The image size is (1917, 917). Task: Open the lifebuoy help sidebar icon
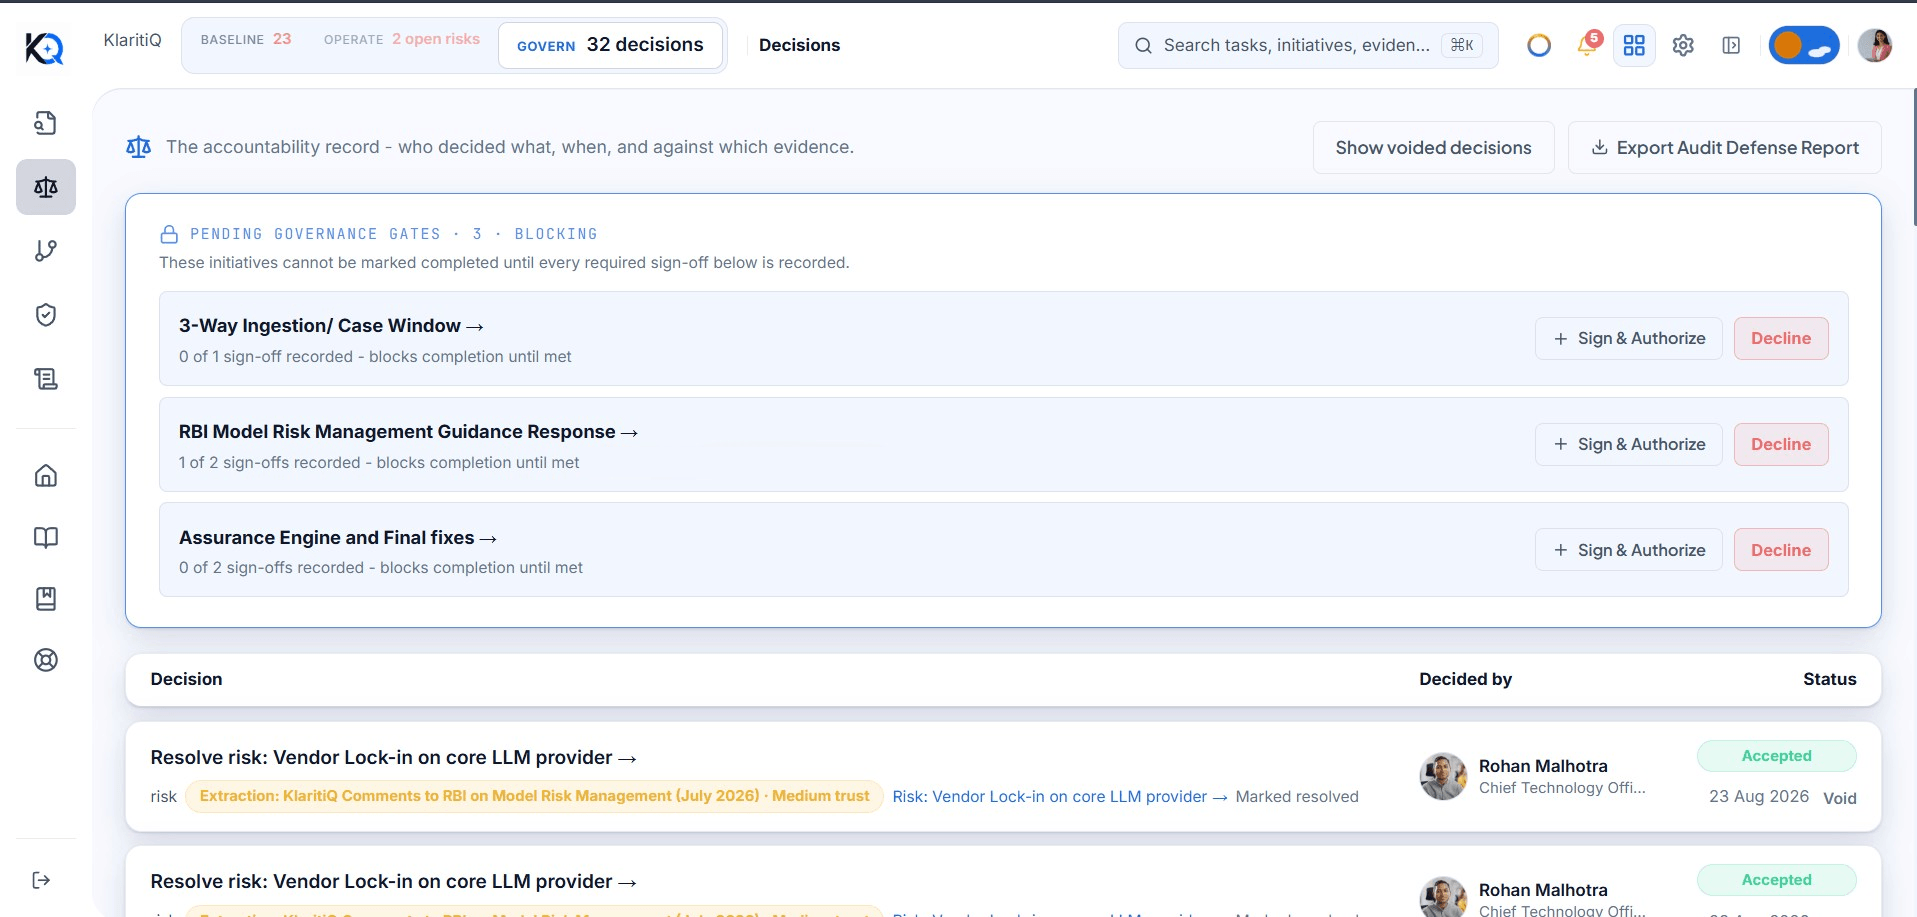(x=46, y=660)
